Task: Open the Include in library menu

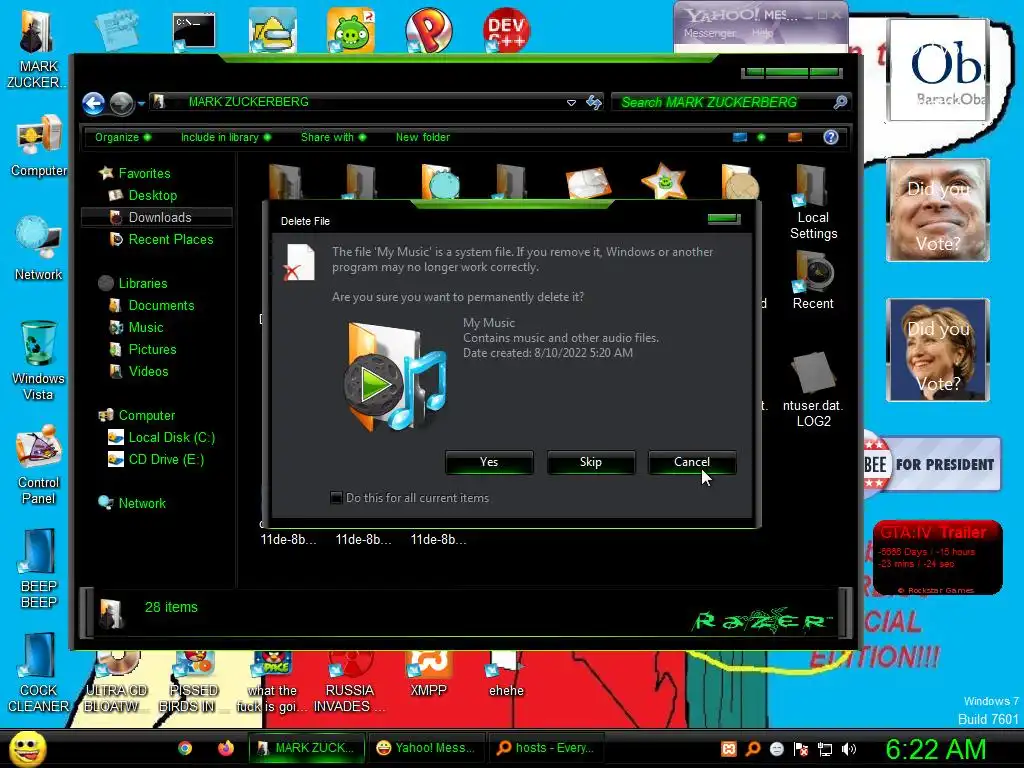Action: [225, 137]
